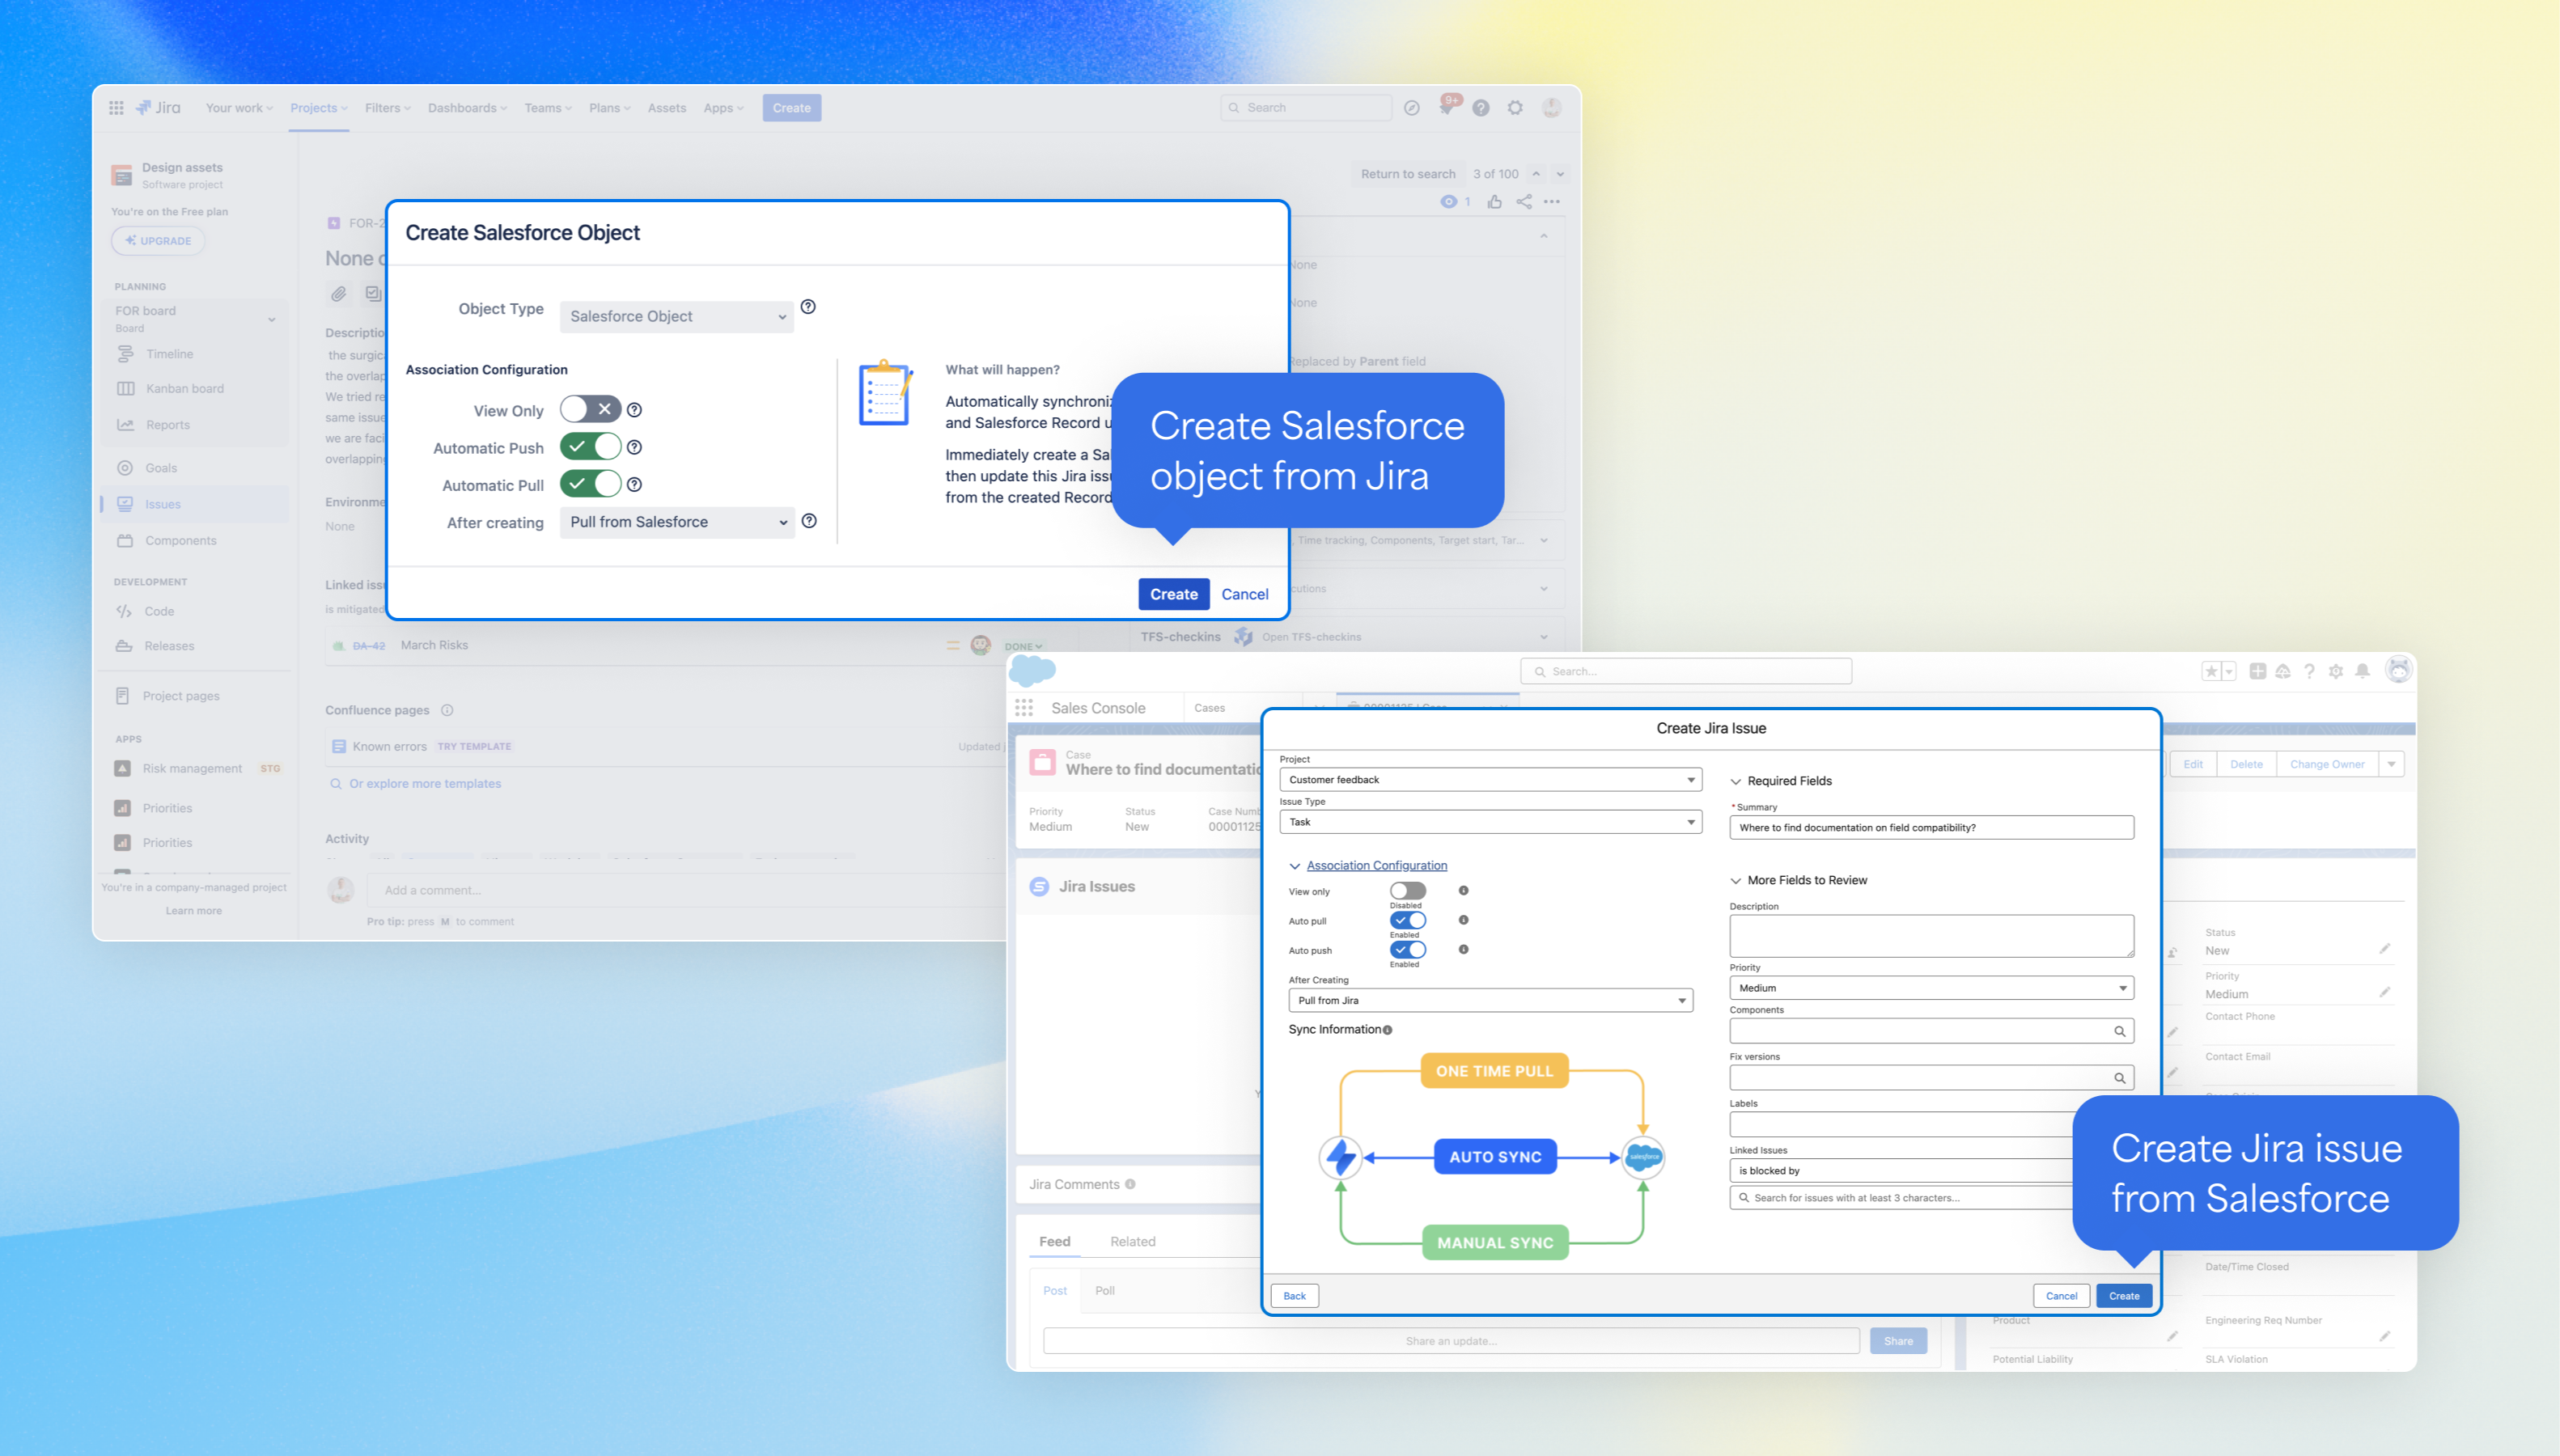Click the Sync Information info icon
This screenshot has width=2560, height=1456.
click(x=1387, y=1030)
